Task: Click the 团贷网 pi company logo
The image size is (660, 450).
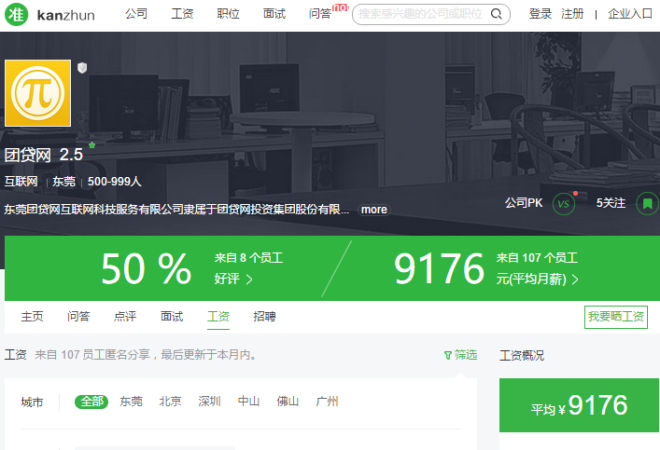Action: coord(38,93)
